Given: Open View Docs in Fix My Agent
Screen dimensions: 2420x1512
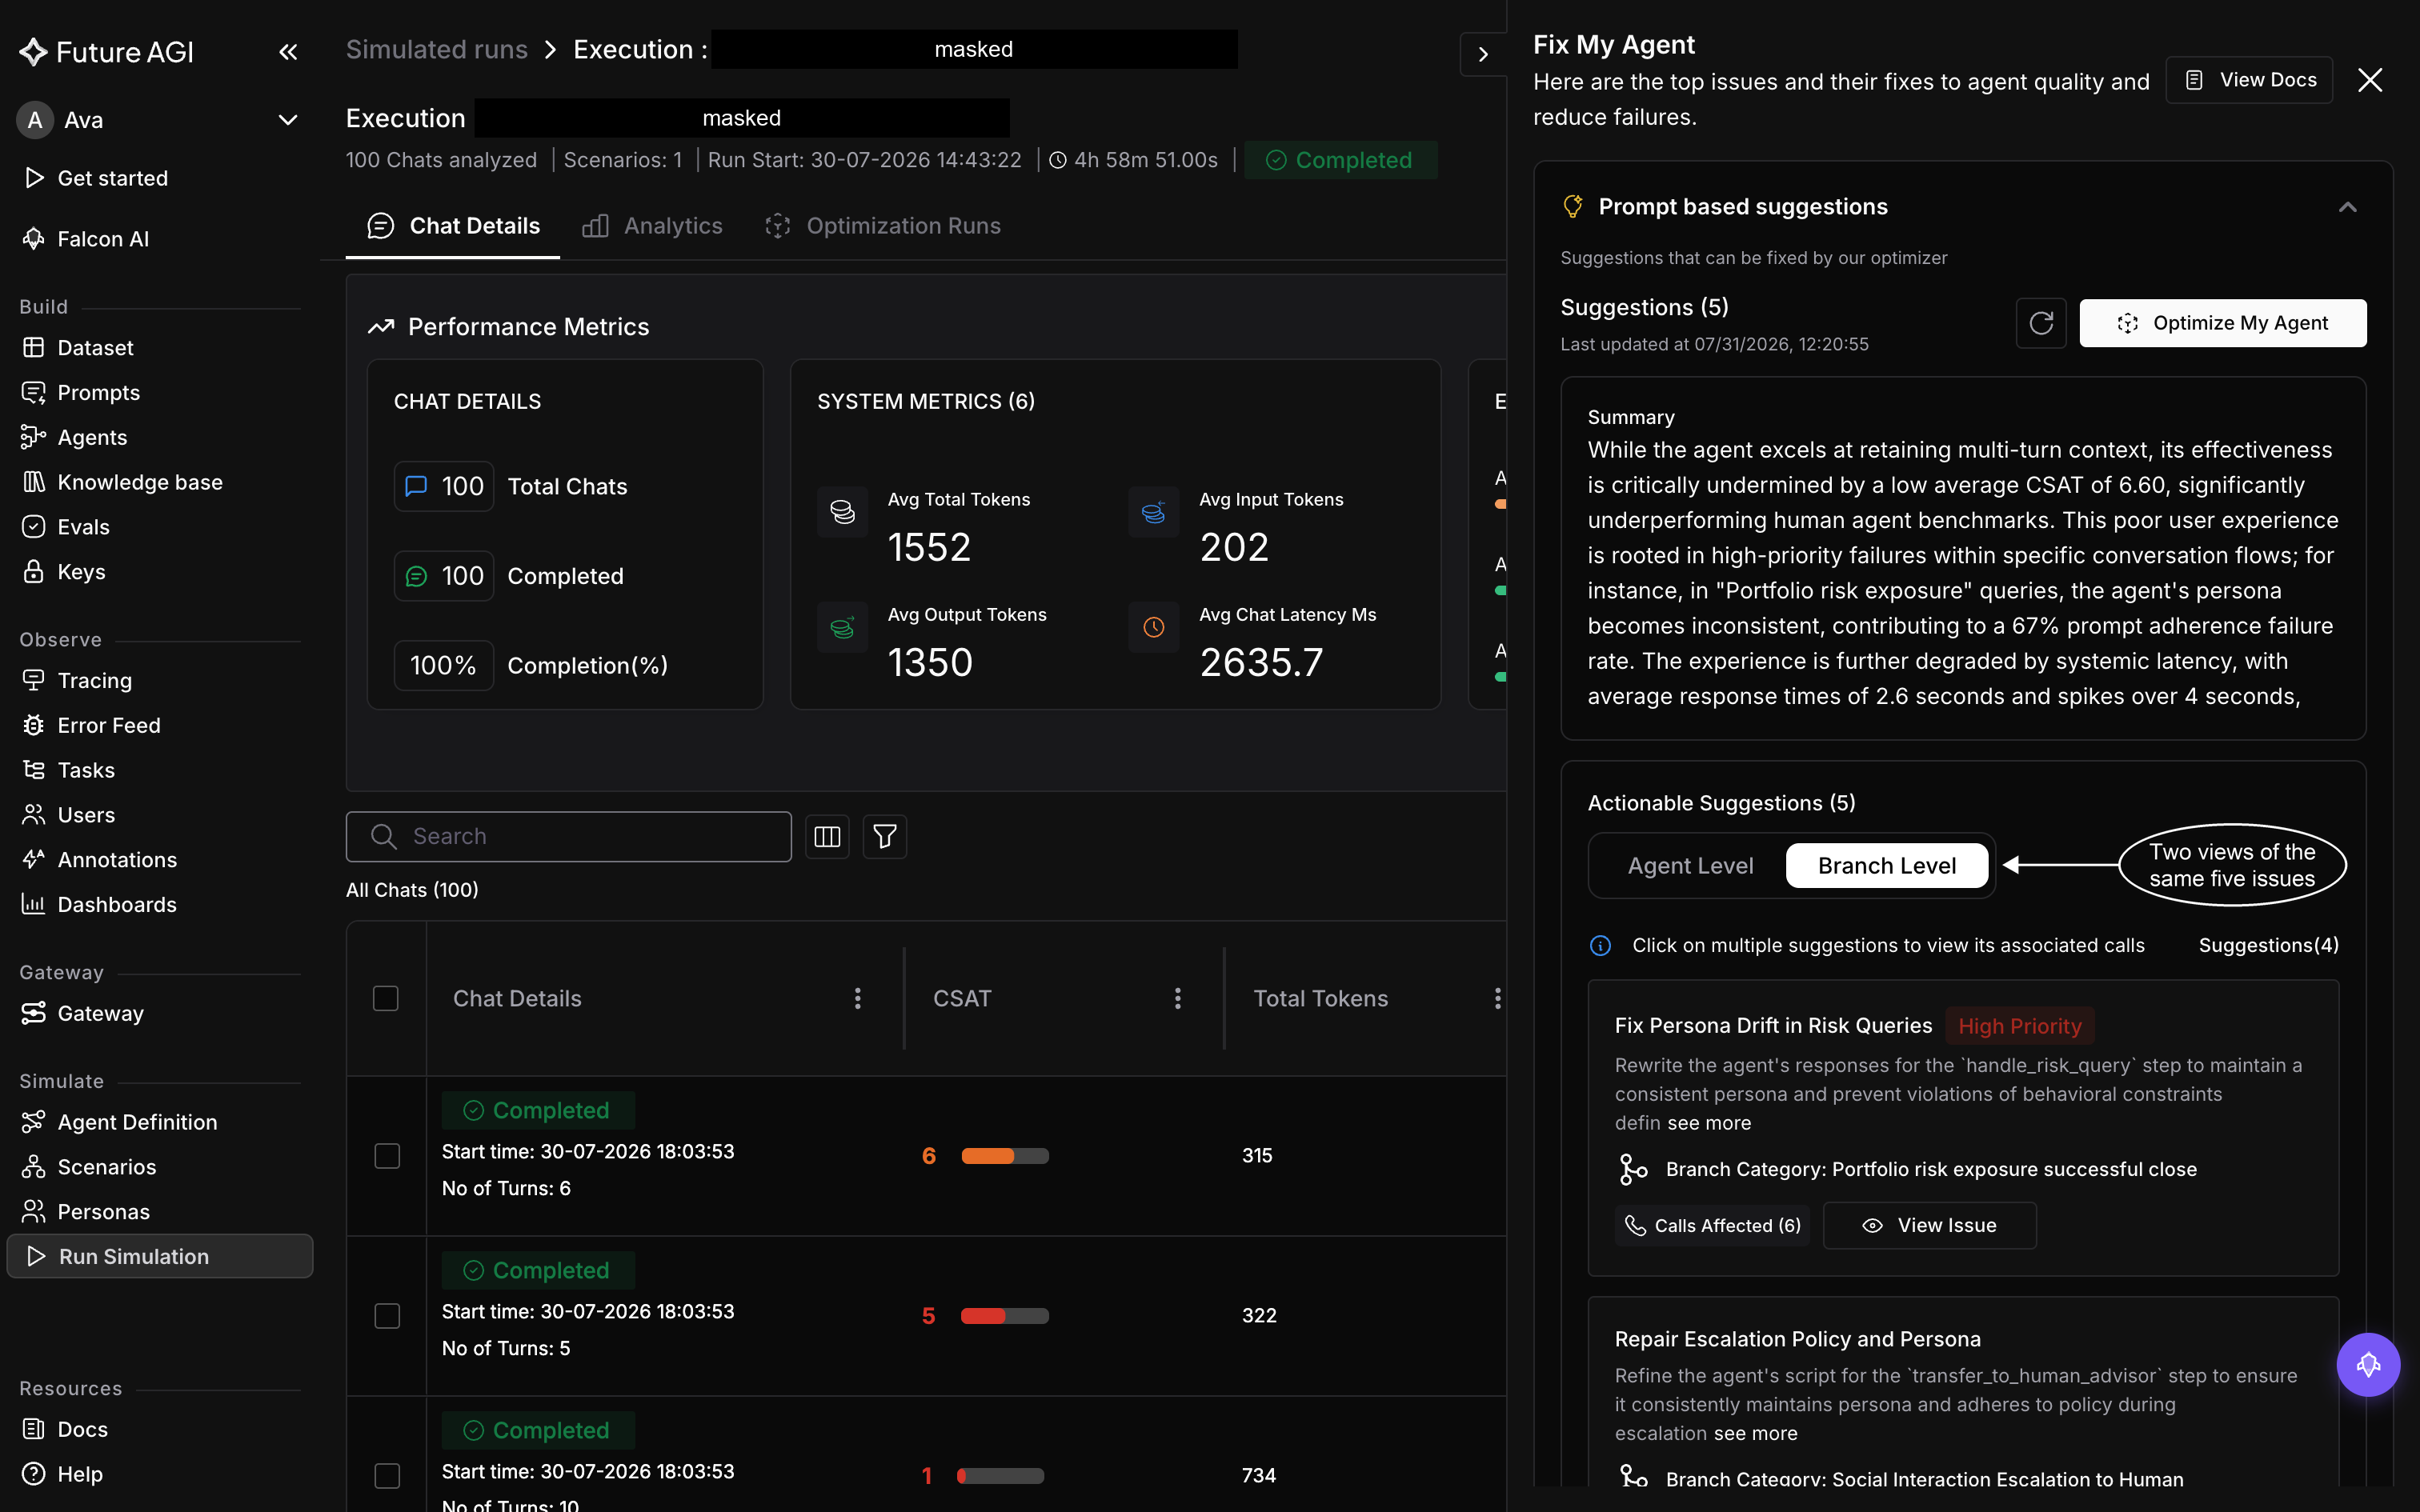Looking at the screenshot, I should (2249, 80).
